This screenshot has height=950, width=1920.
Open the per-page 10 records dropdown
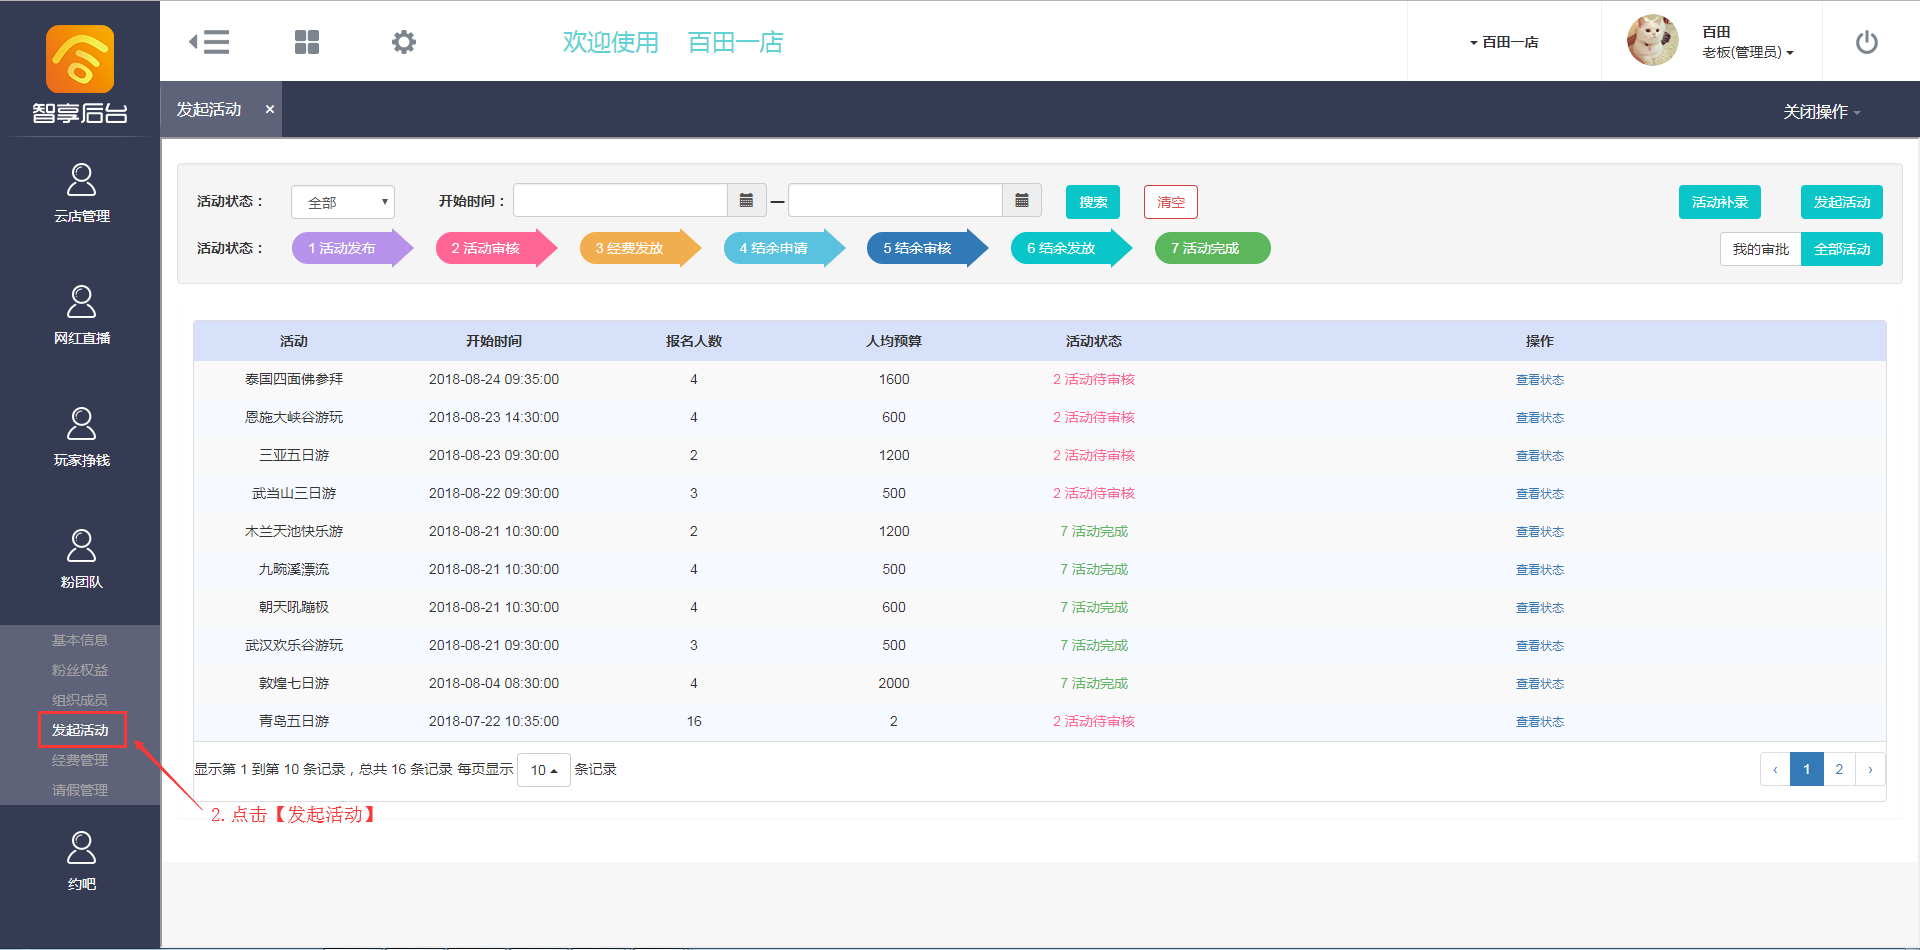pos(544,770)
